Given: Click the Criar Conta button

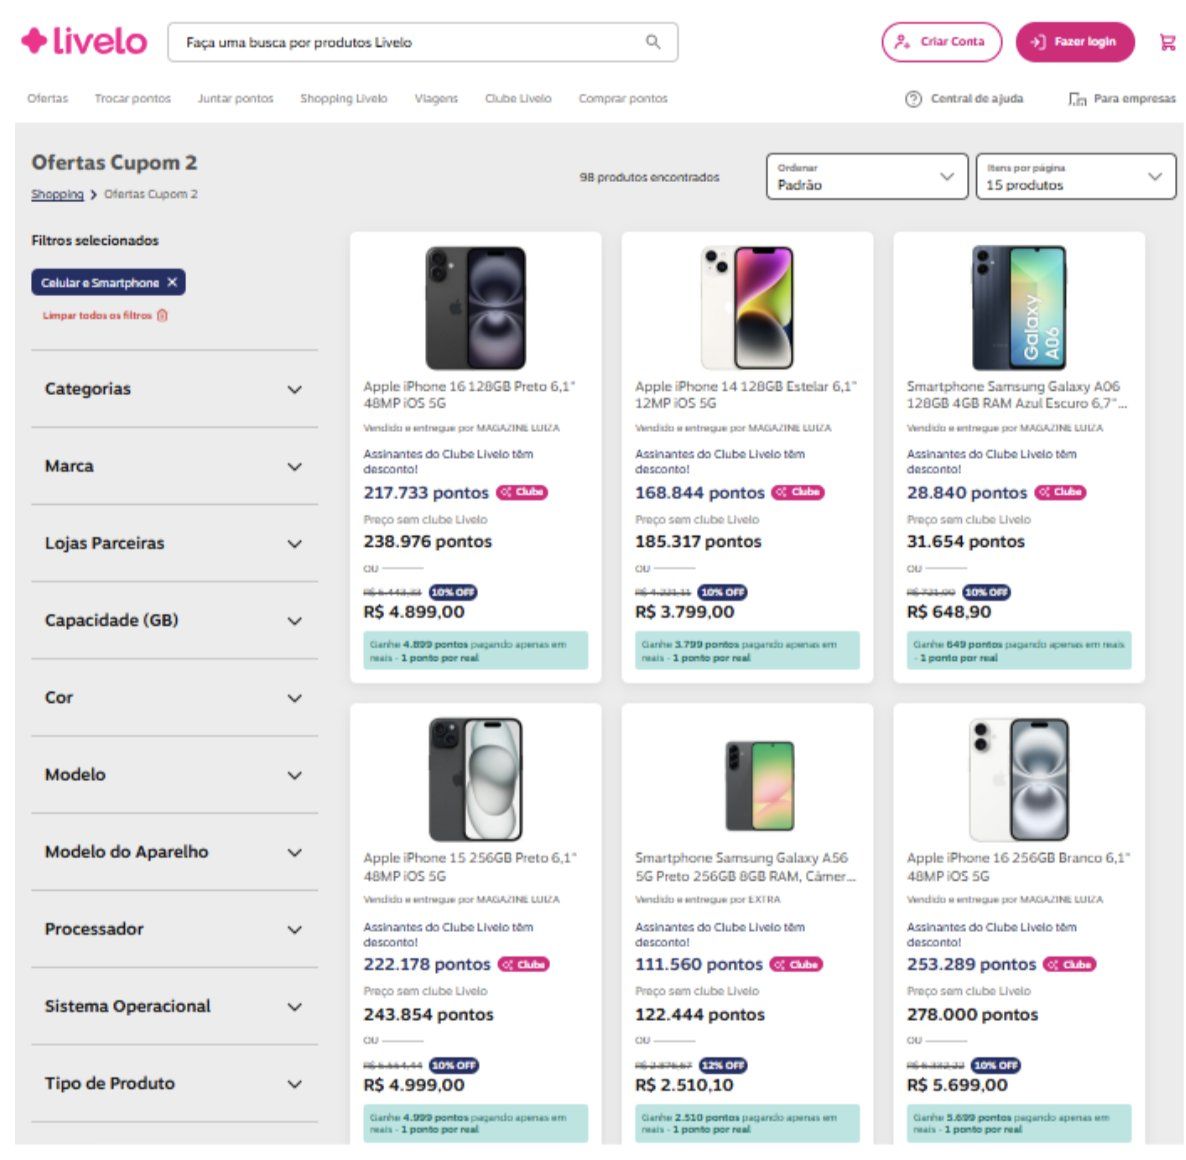Looking at the screenshot, I should coord(941,42).
